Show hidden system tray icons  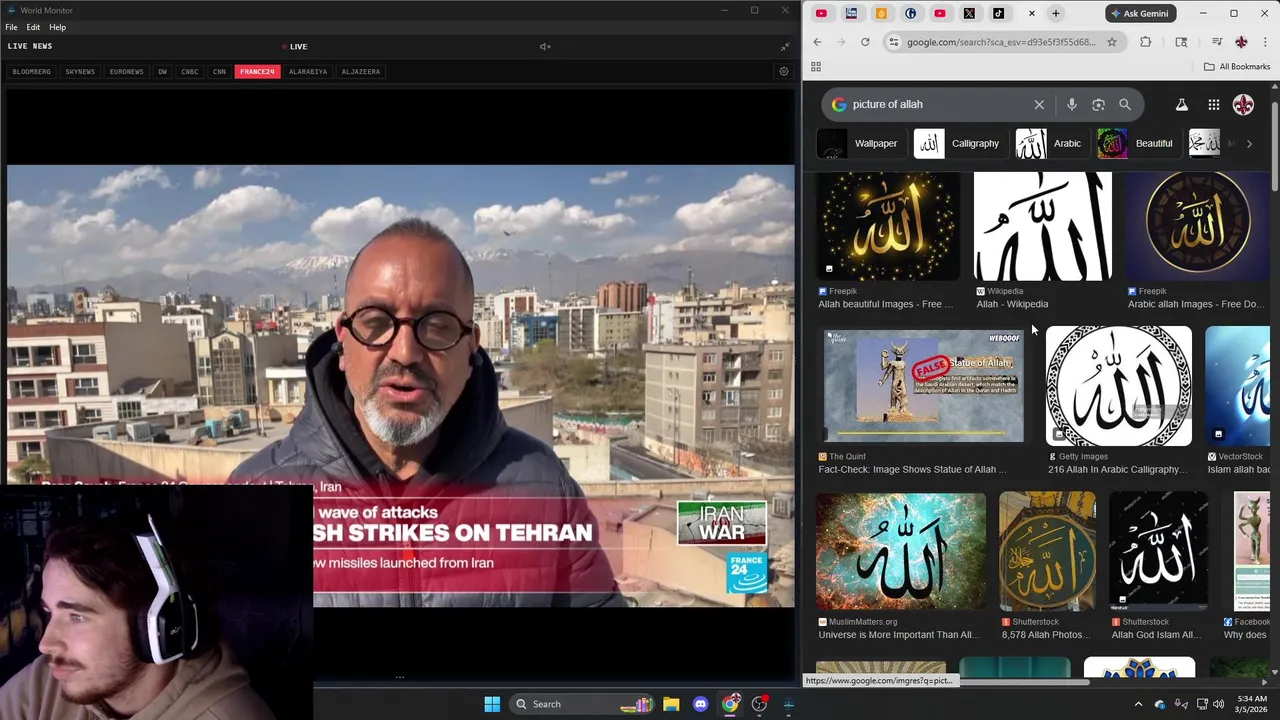(x=1138, y=704)
